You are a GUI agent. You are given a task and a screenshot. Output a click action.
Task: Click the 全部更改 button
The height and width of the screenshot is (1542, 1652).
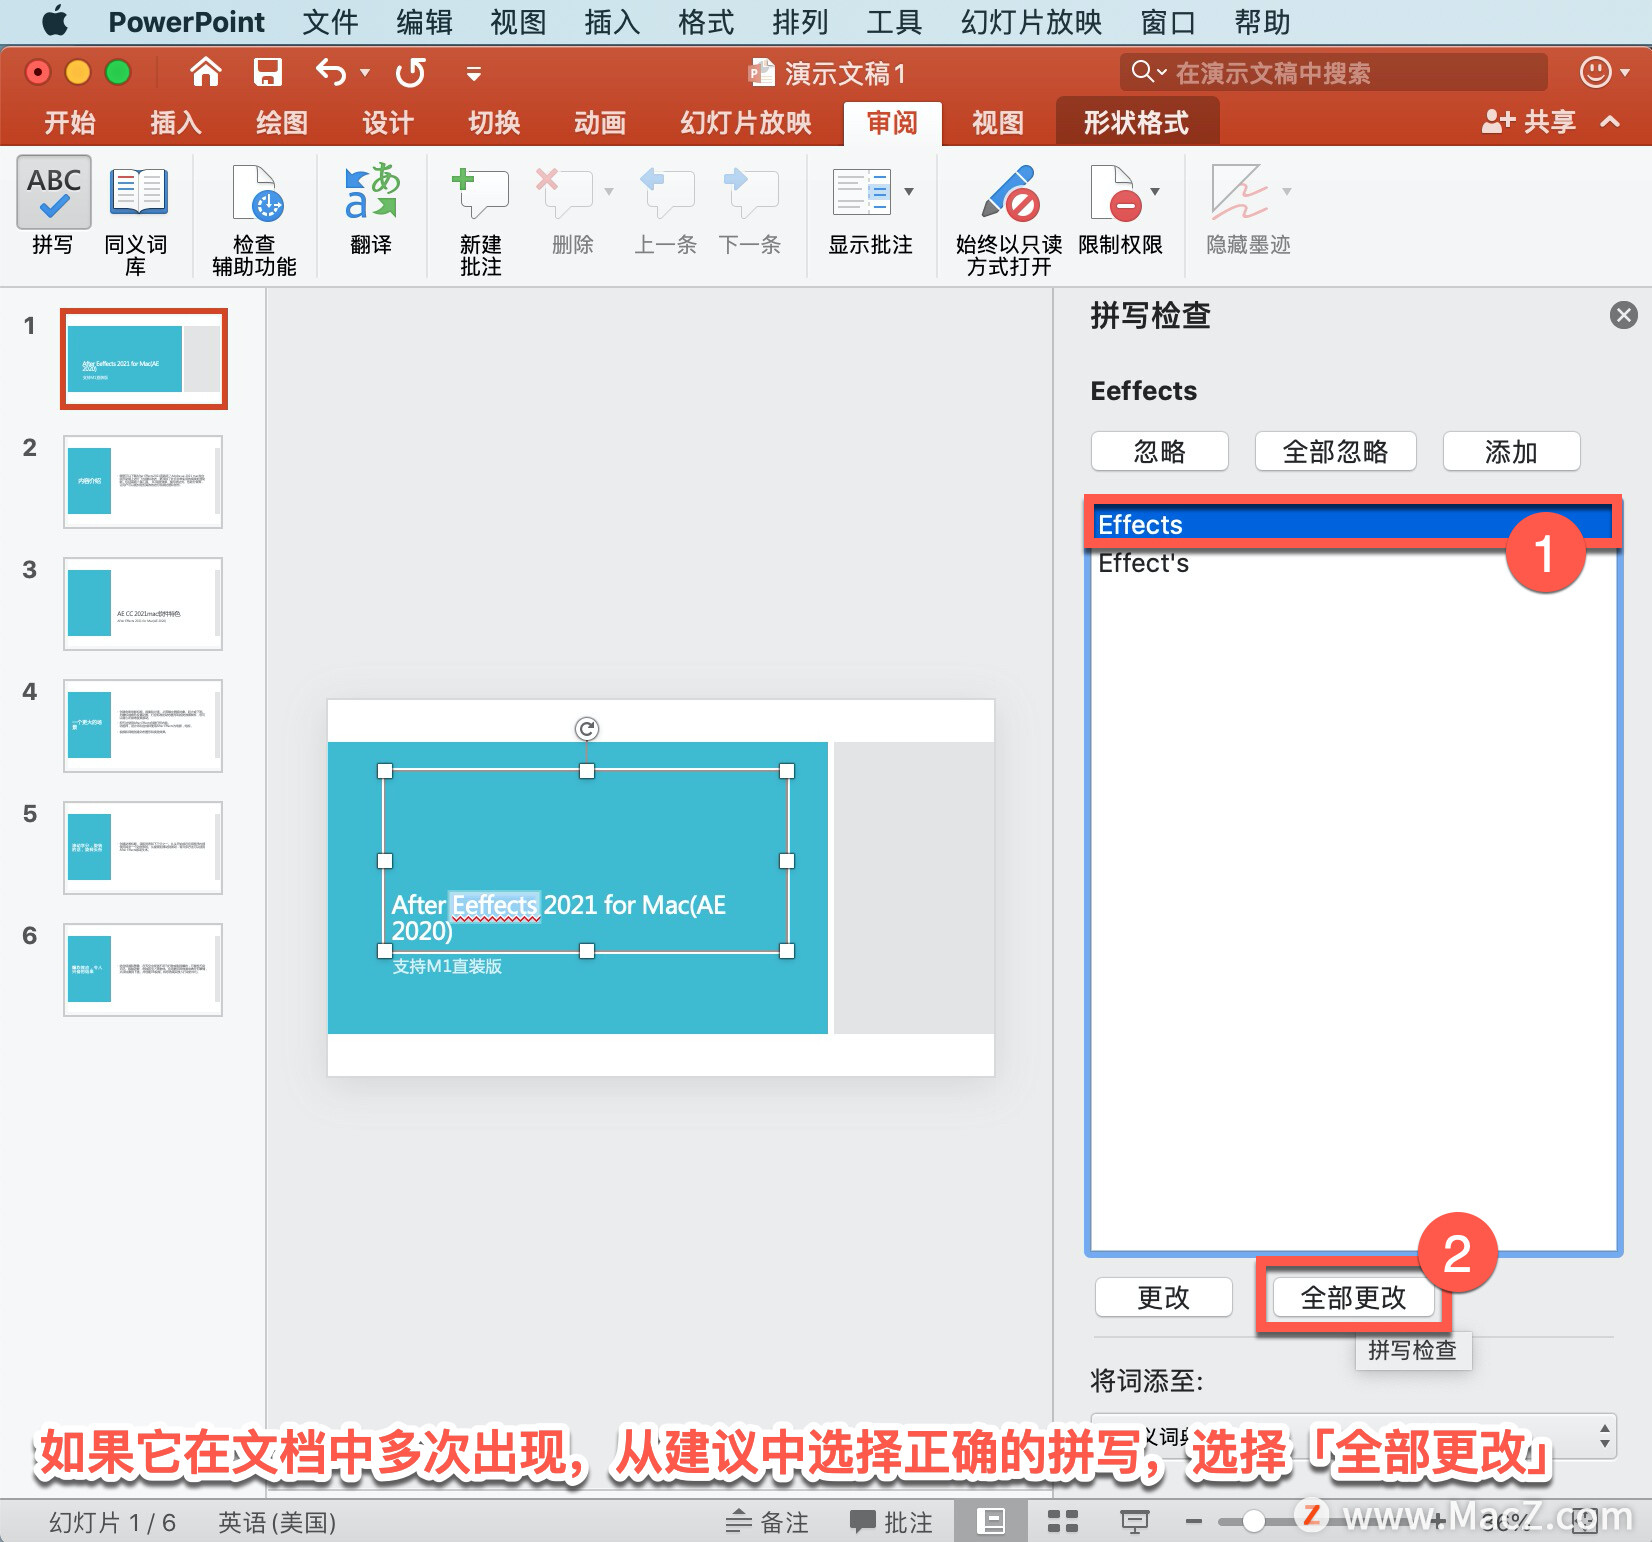point(1354,1297)
